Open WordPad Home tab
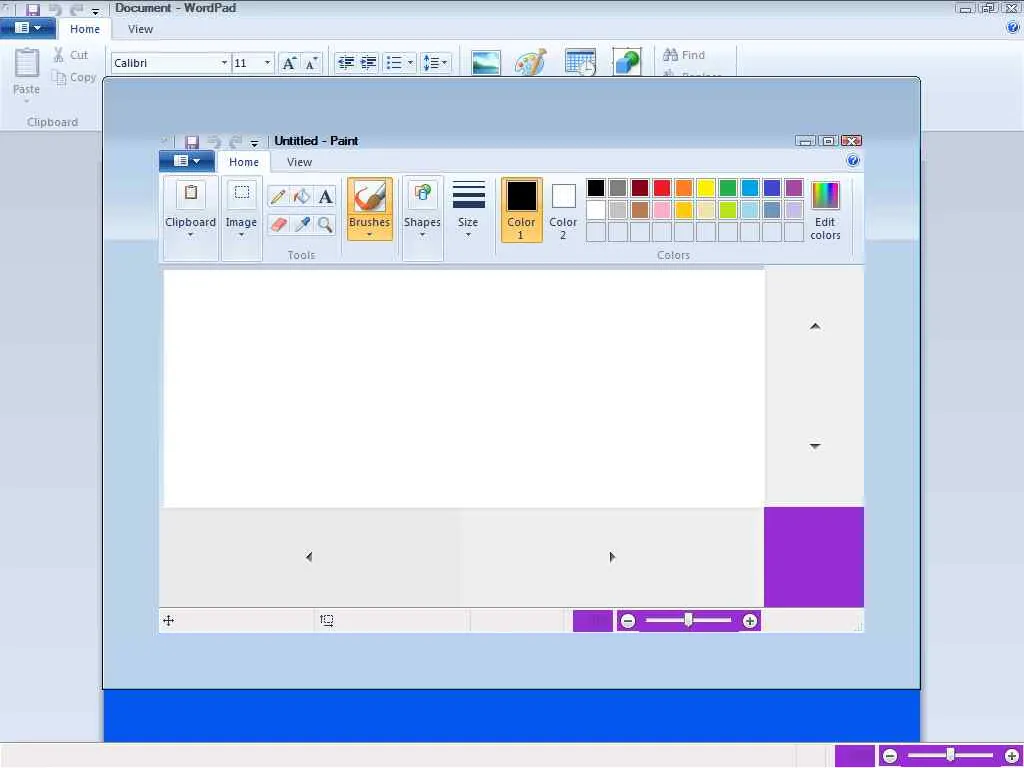Screen dimensions: 1024x768 (85, 29)
